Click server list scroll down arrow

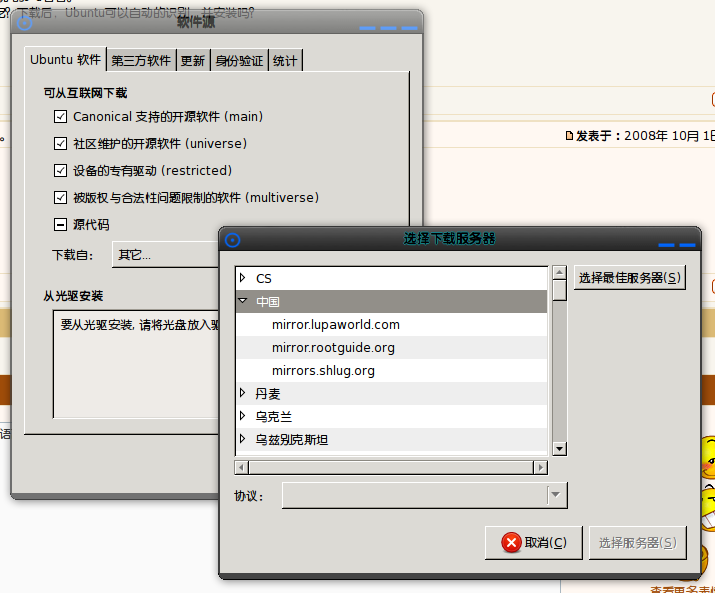(560, 449)
